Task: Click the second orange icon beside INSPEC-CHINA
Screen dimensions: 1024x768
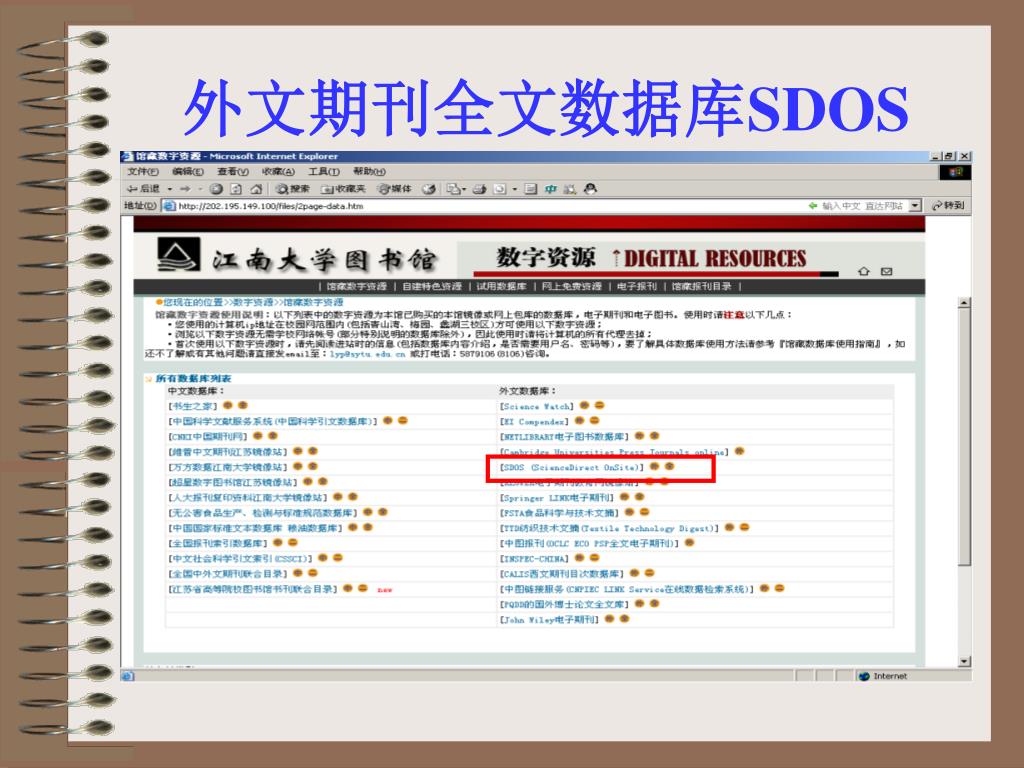Action: [x=594, y=558]
